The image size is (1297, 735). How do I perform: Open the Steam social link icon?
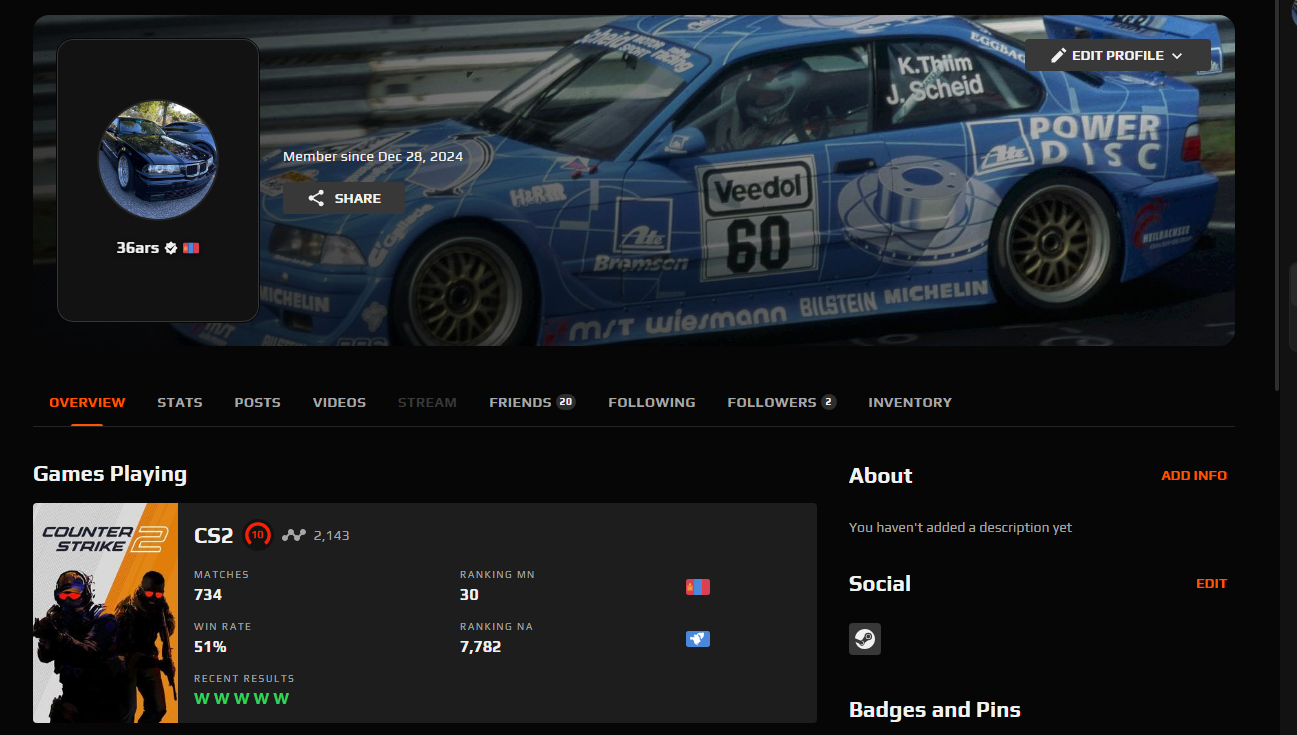[x=865, y=639]
